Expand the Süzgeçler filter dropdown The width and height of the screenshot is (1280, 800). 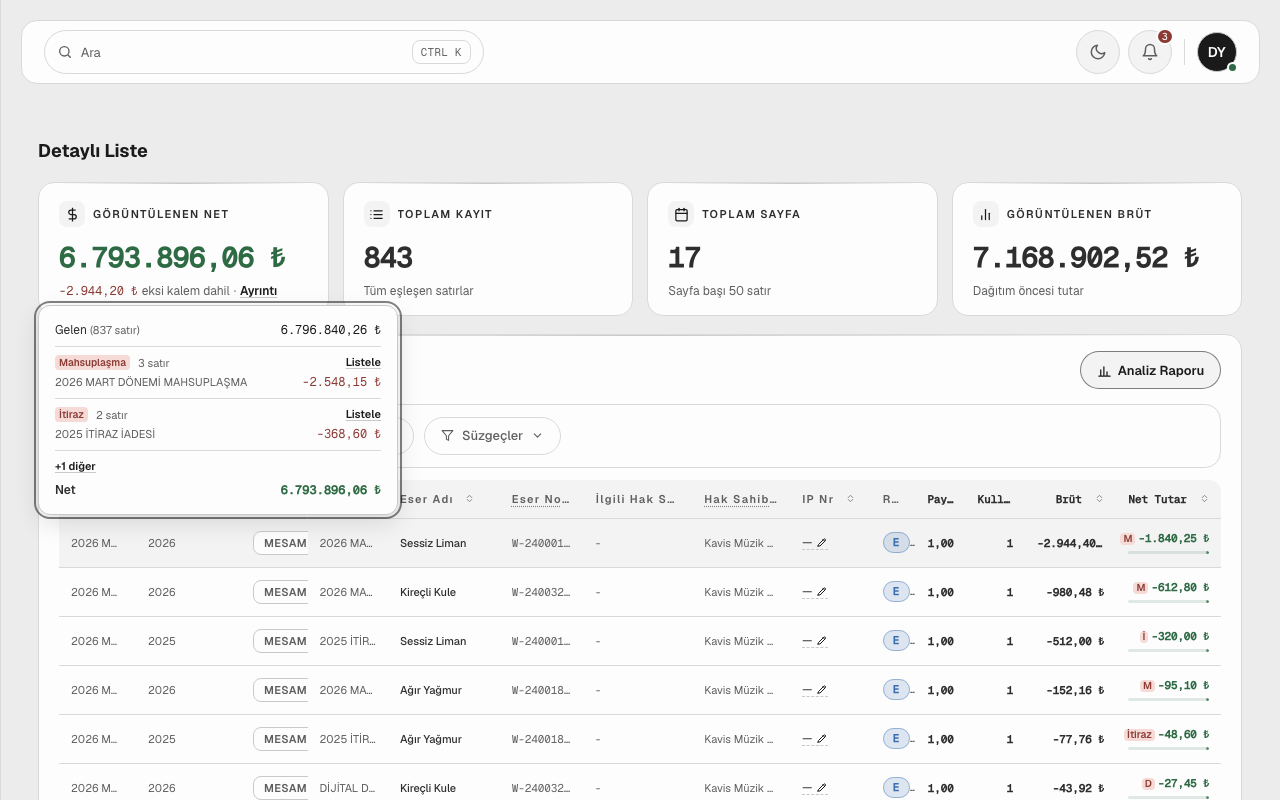pos(492,435)
